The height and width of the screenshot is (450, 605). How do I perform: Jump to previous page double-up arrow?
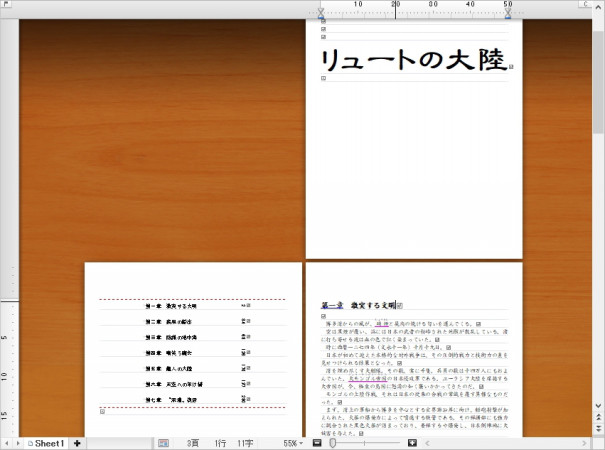(598, 417)
